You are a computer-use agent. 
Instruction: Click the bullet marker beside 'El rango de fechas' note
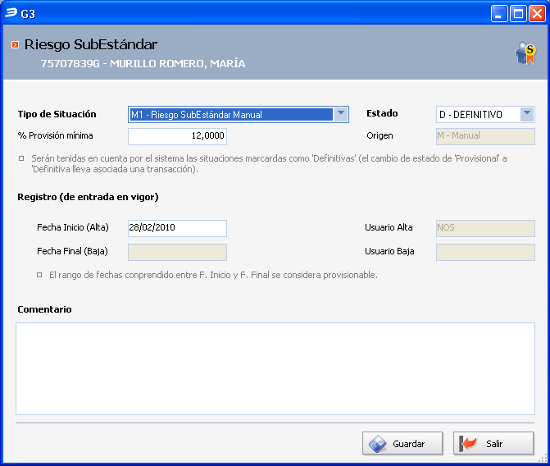click(x=40, y=275)
